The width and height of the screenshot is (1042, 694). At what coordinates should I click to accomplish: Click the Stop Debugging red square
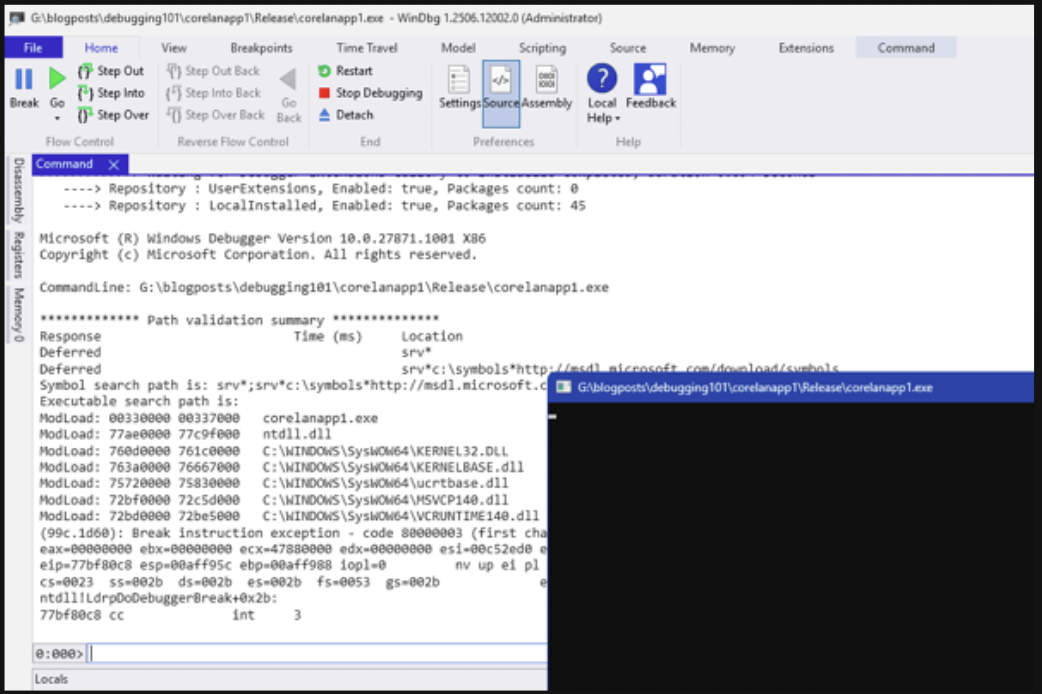pos(324,93)
